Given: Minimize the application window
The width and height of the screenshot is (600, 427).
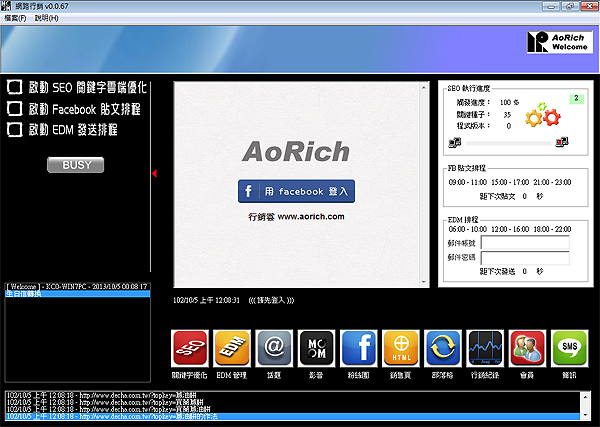Looking at the screenshot, I should click(x=551, y=6).
